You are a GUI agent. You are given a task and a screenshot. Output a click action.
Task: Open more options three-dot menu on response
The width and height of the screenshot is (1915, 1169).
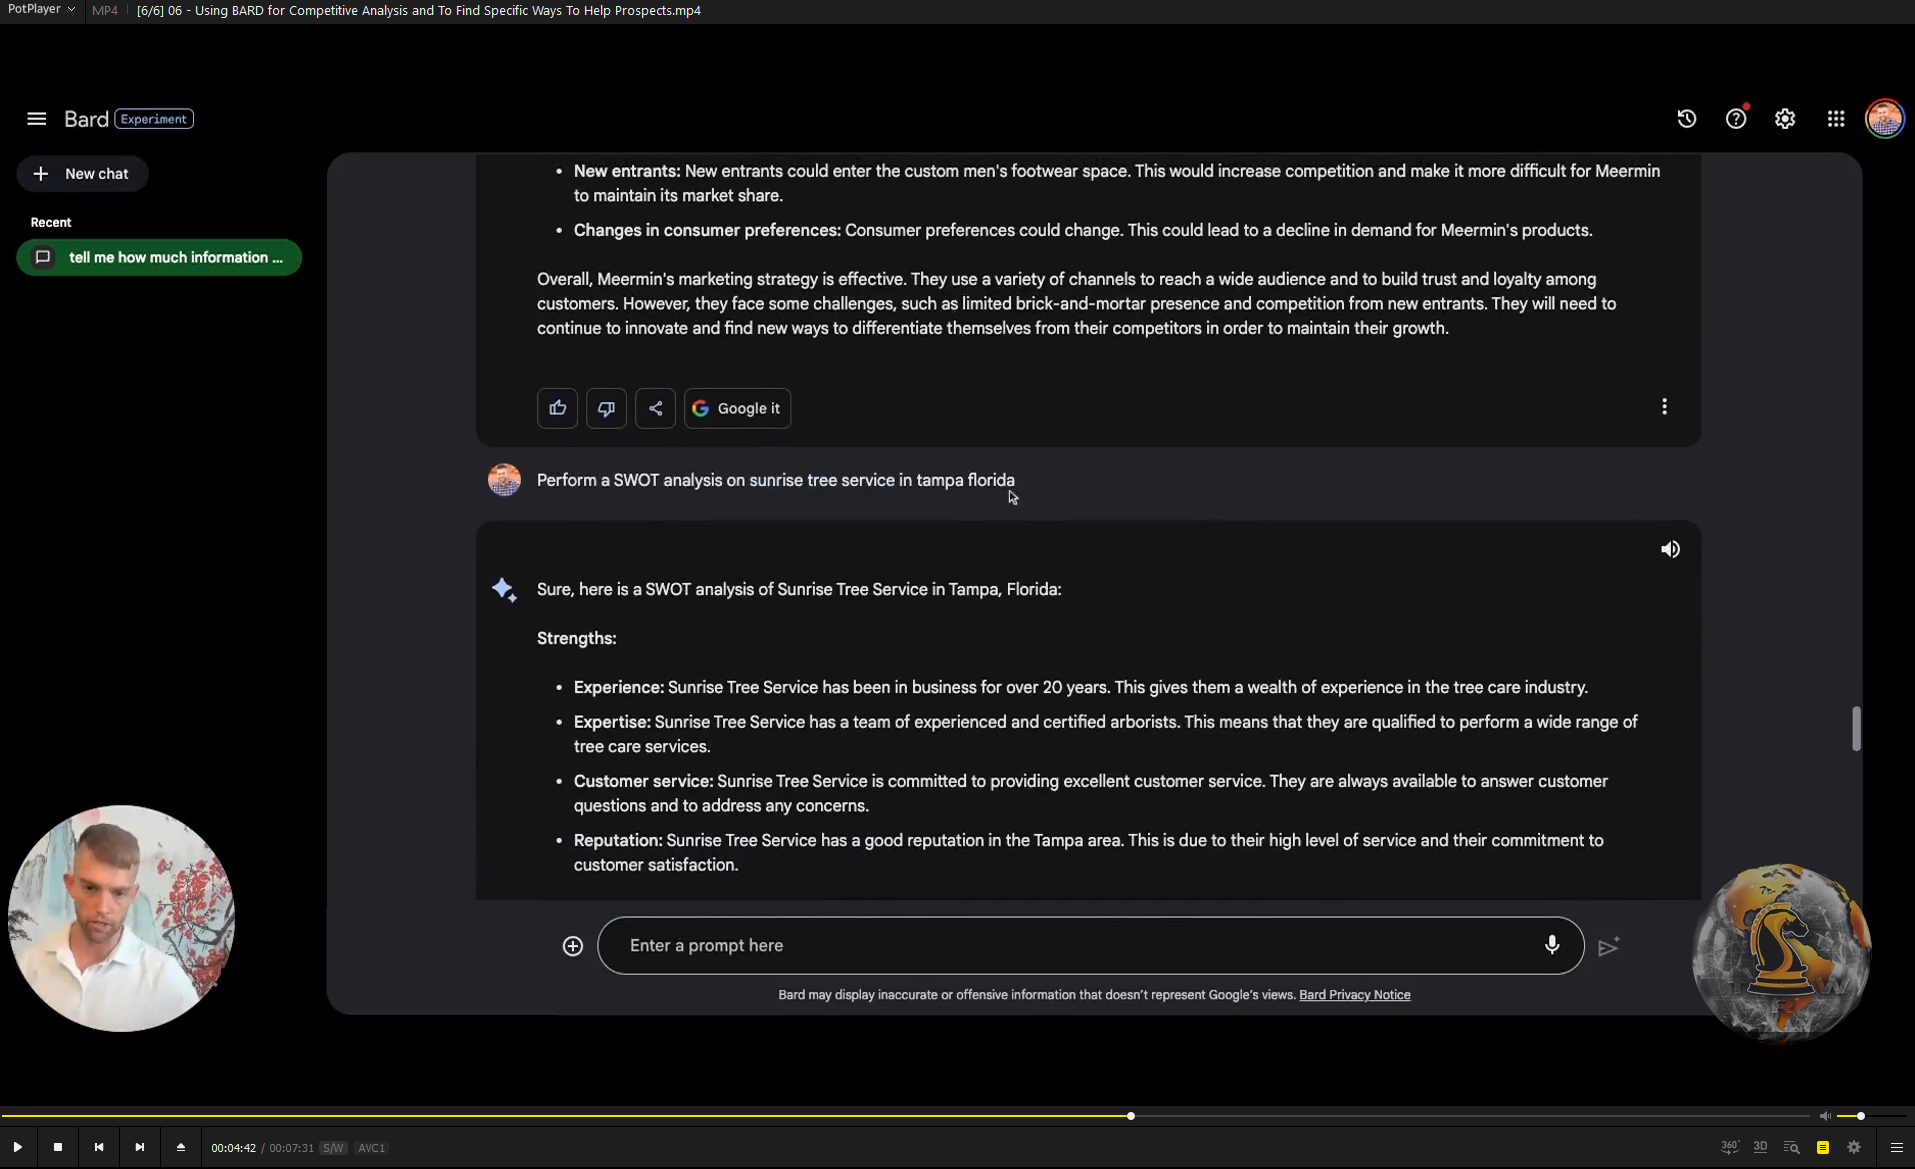[x=1664, y=407]
